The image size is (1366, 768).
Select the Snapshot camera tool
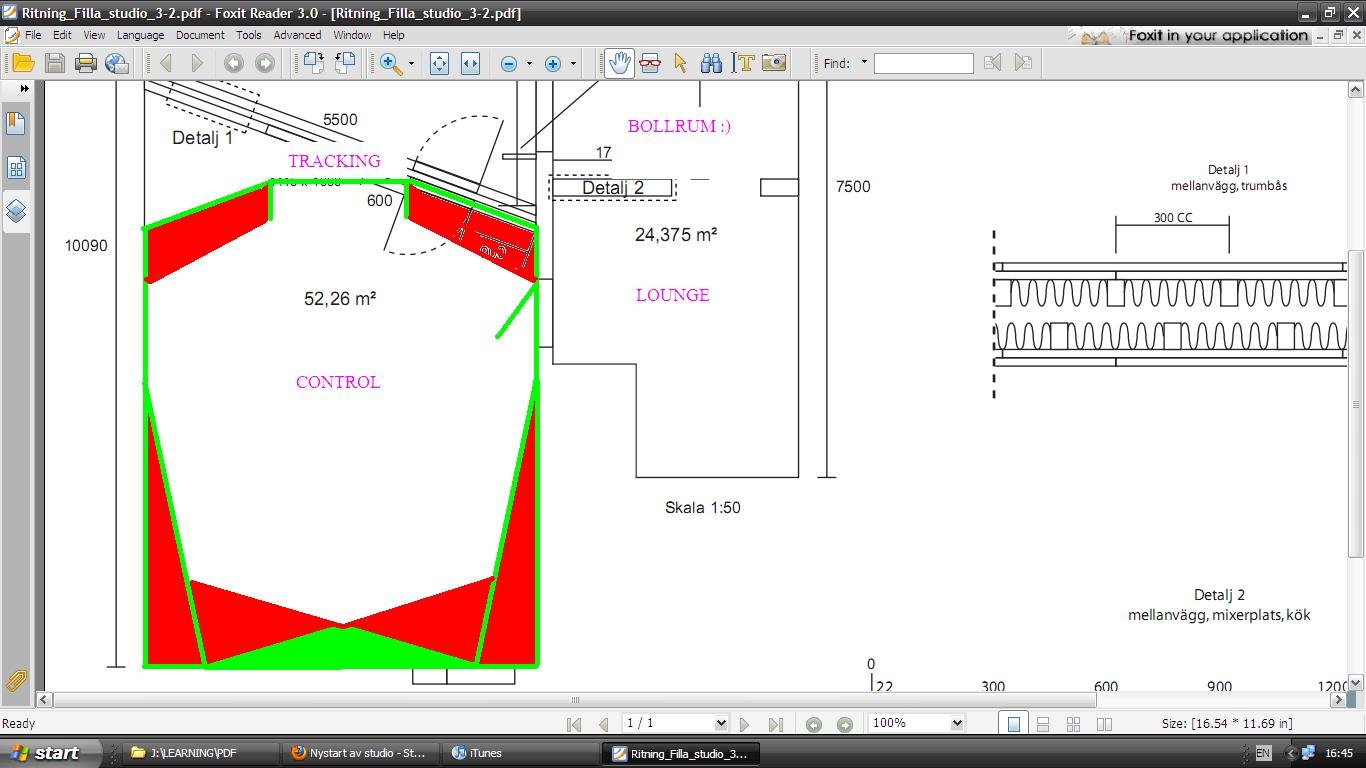point(773,63)
